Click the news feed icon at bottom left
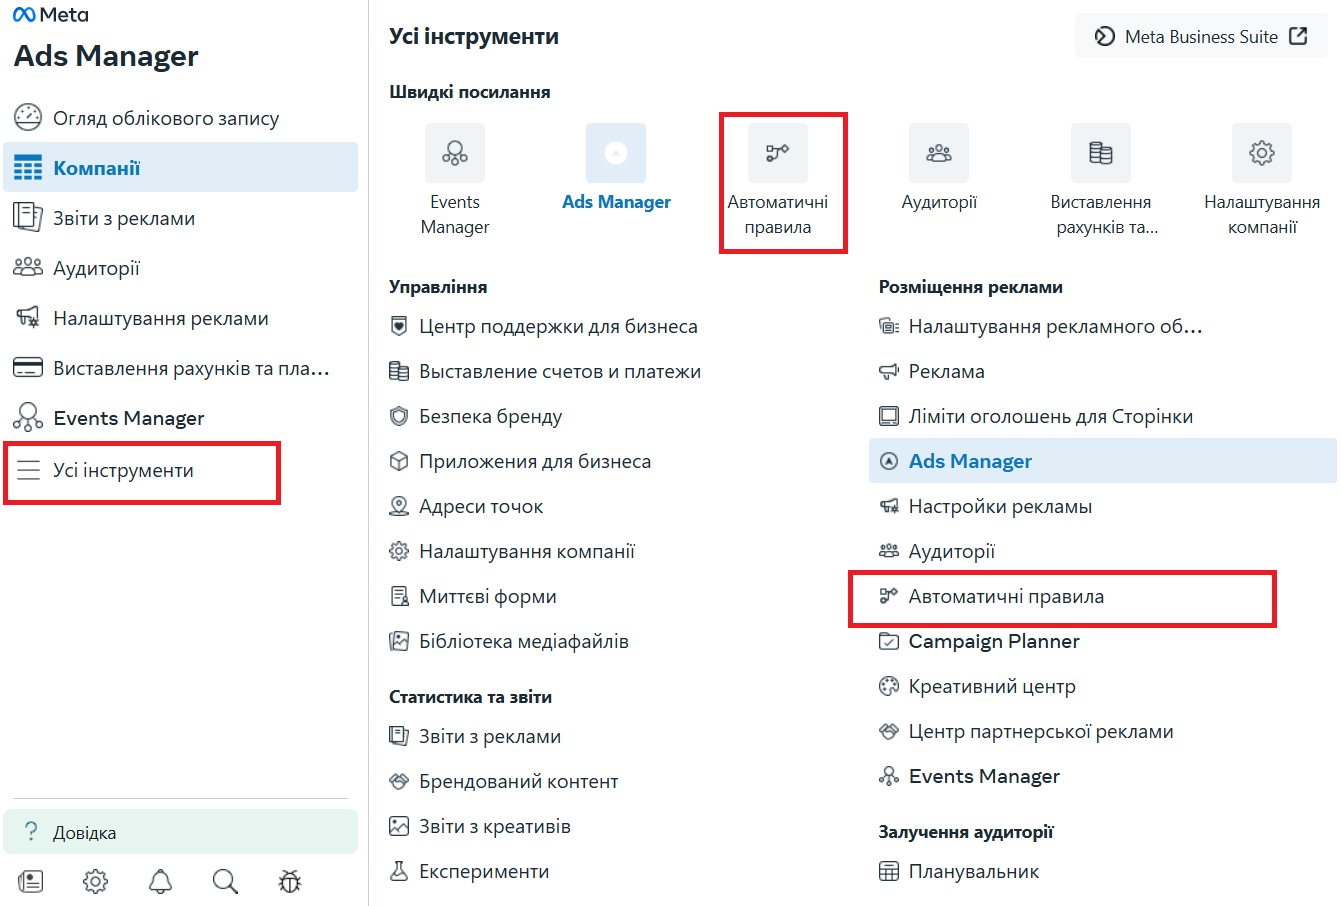Image resolution: width=1342 pixels, height=906 pixels. [31, 881]
